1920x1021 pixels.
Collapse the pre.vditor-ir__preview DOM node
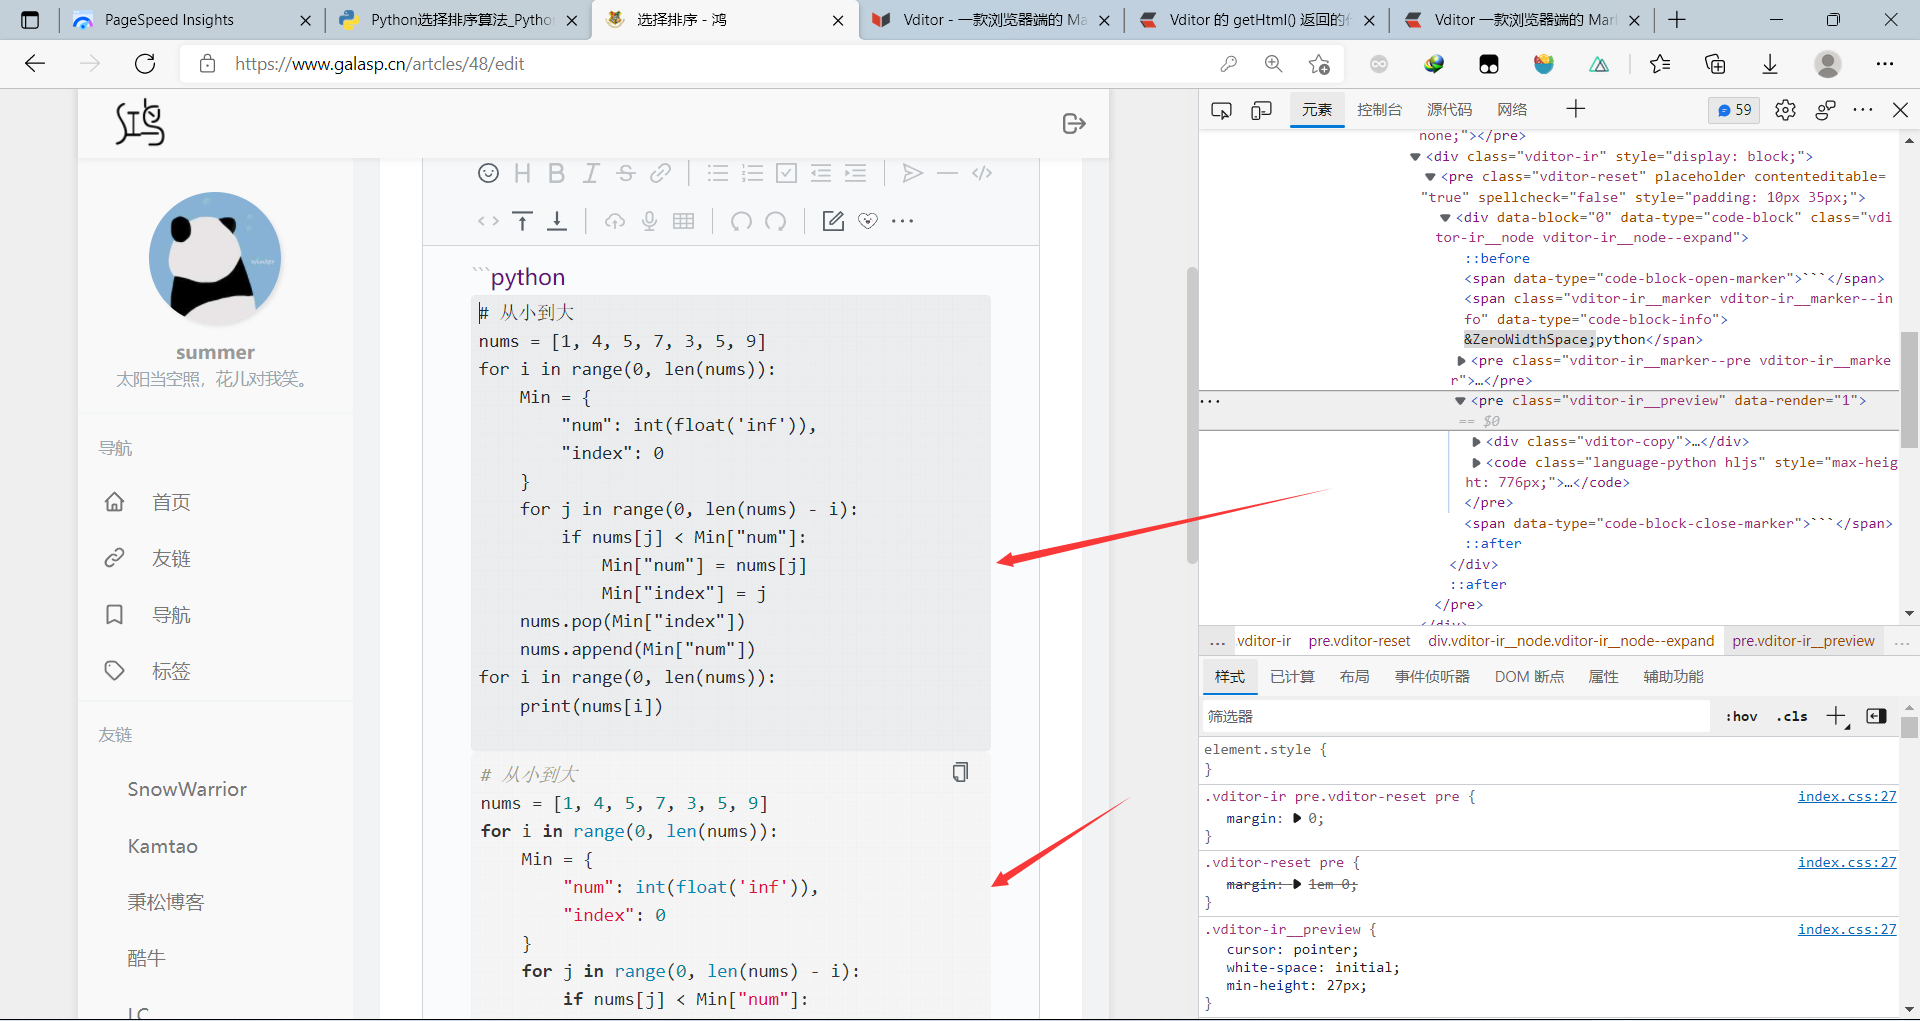(x=1460, y=401)
